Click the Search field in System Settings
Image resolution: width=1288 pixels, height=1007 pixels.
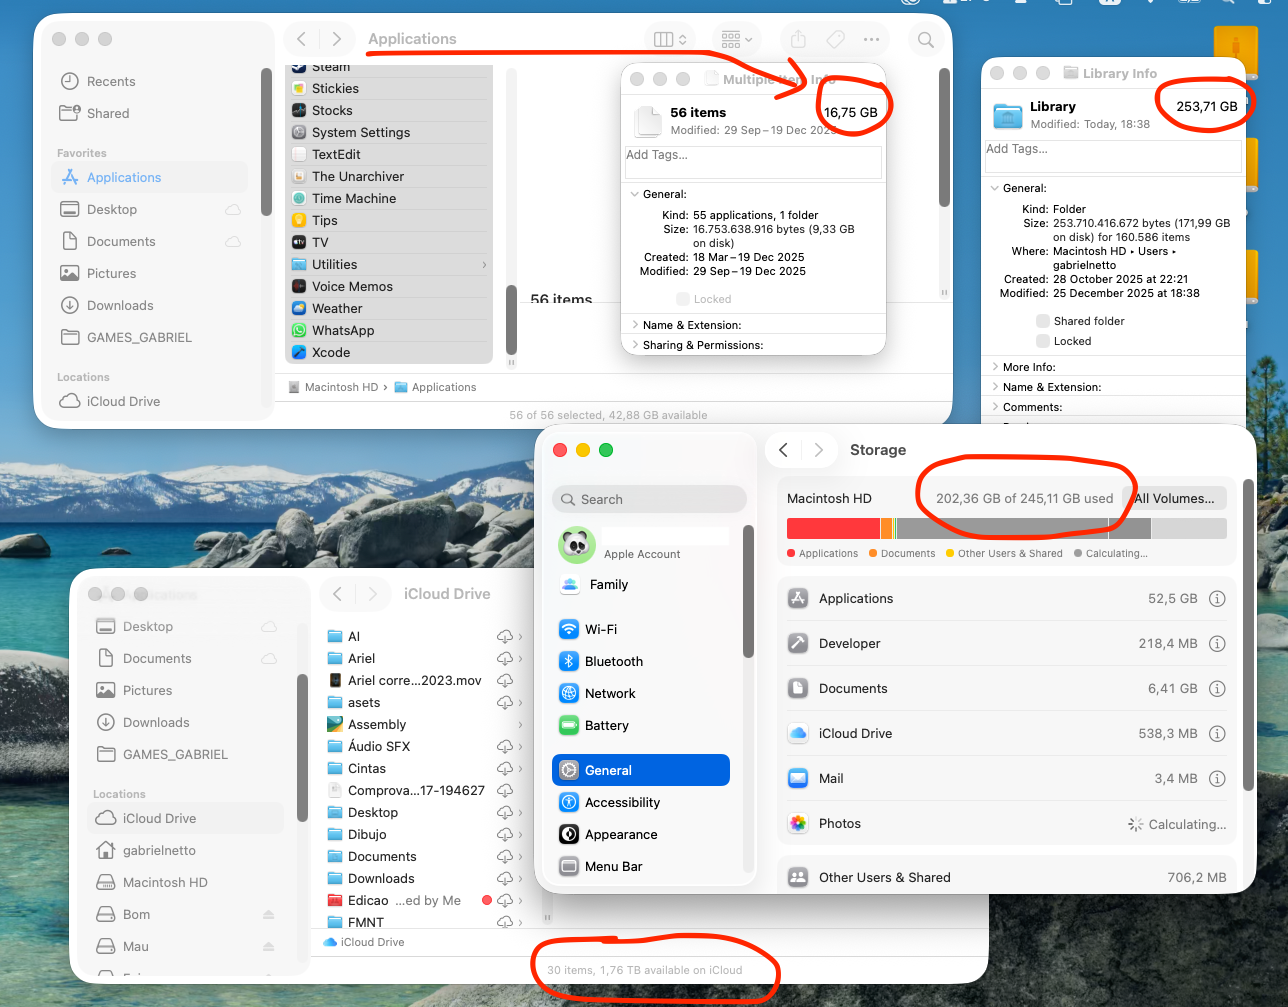tap(649, 499)
